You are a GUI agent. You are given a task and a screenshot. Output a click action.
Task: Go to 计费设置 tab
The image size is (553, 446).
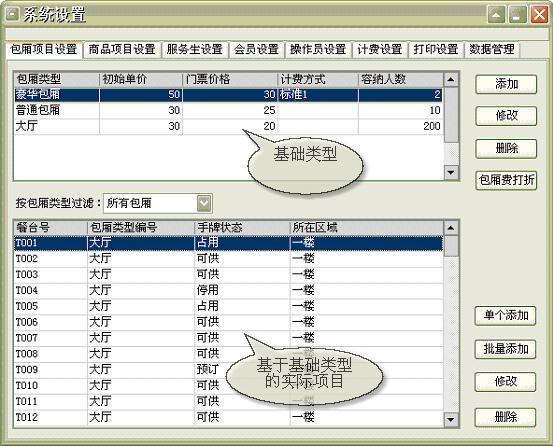[379, 49]
